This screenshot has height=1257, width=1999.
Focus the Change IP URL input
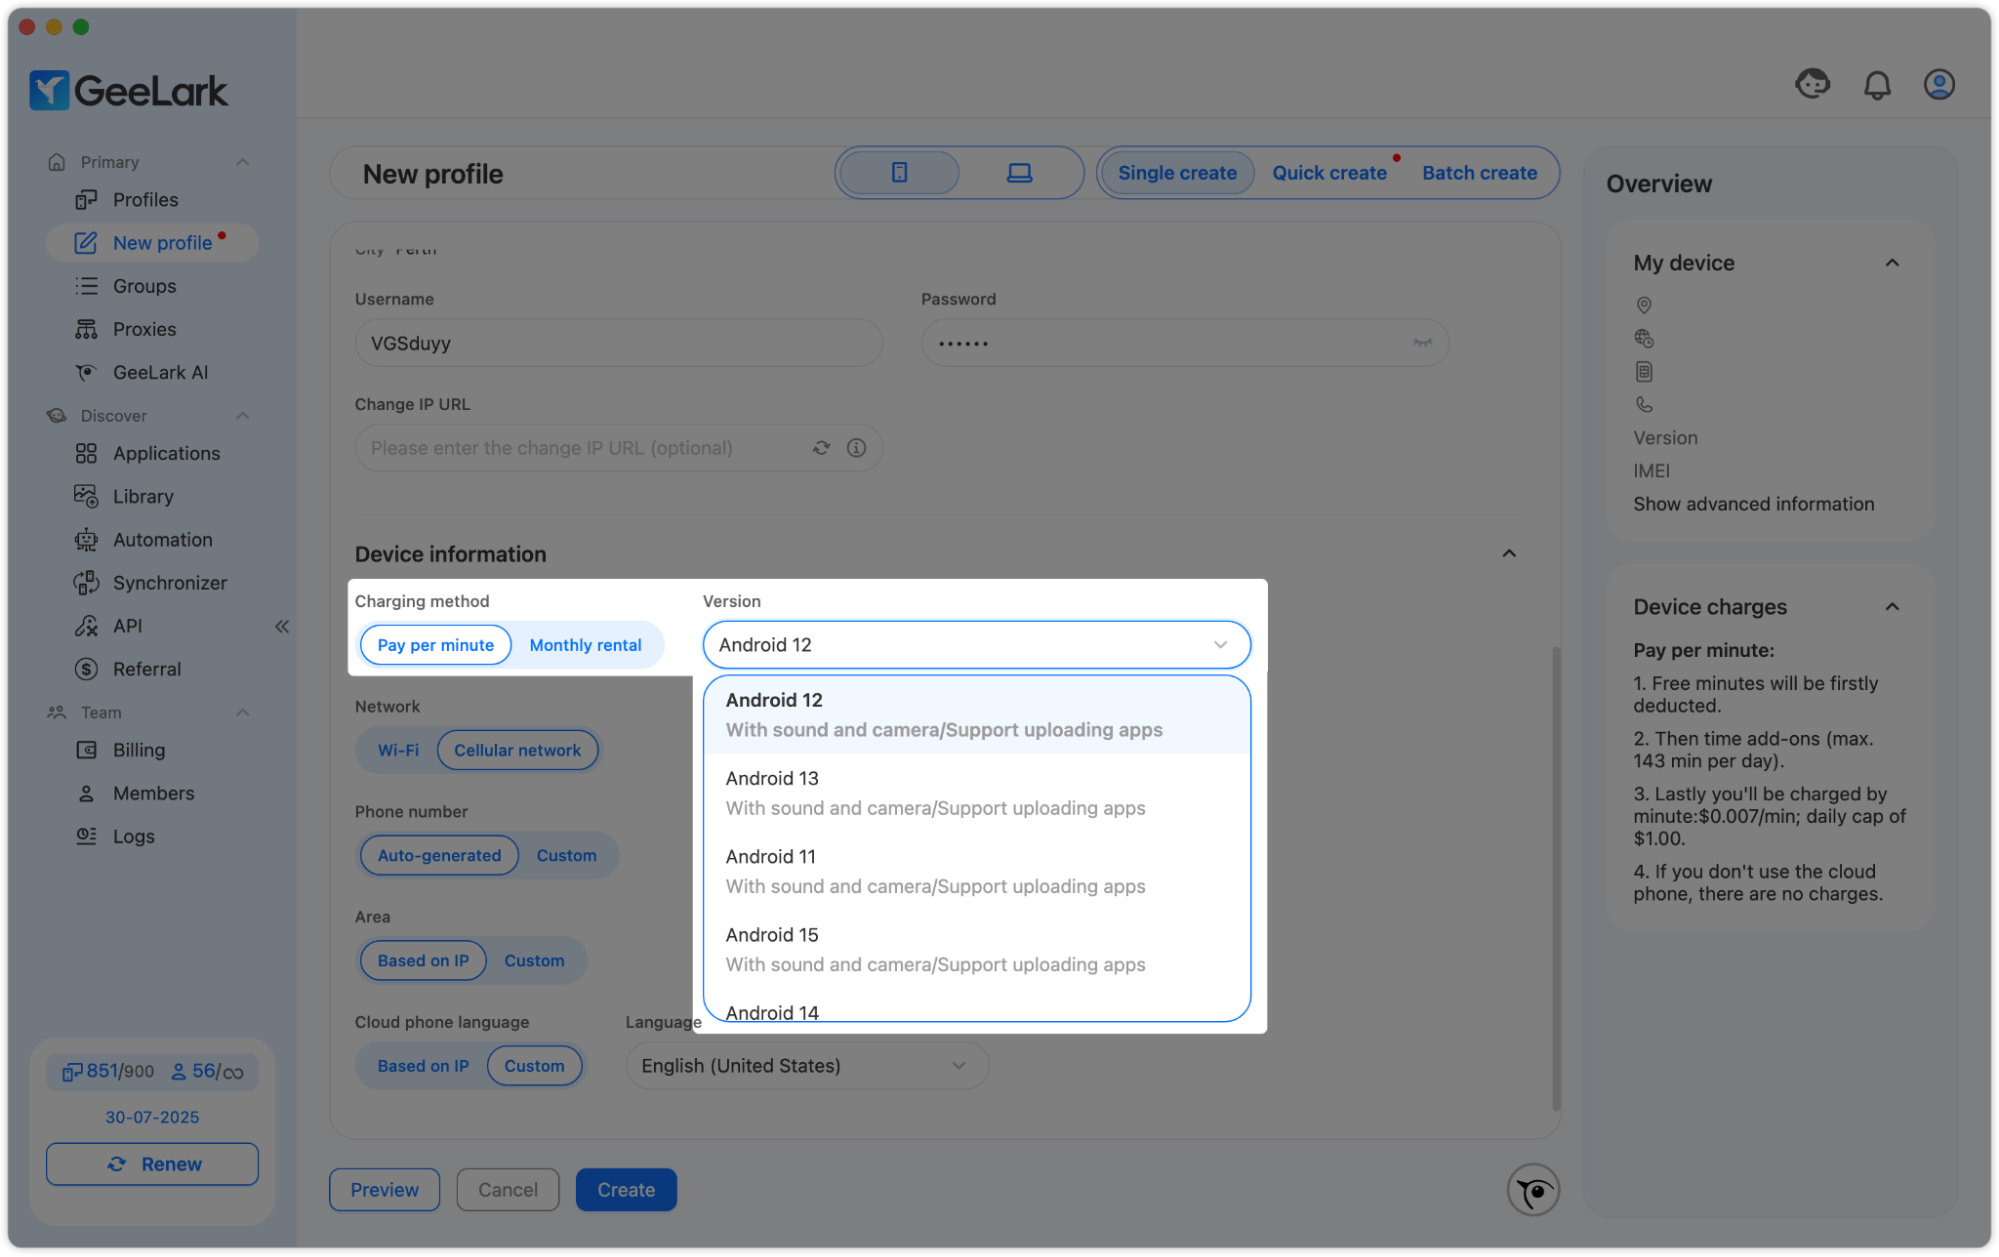coord(618,448)
